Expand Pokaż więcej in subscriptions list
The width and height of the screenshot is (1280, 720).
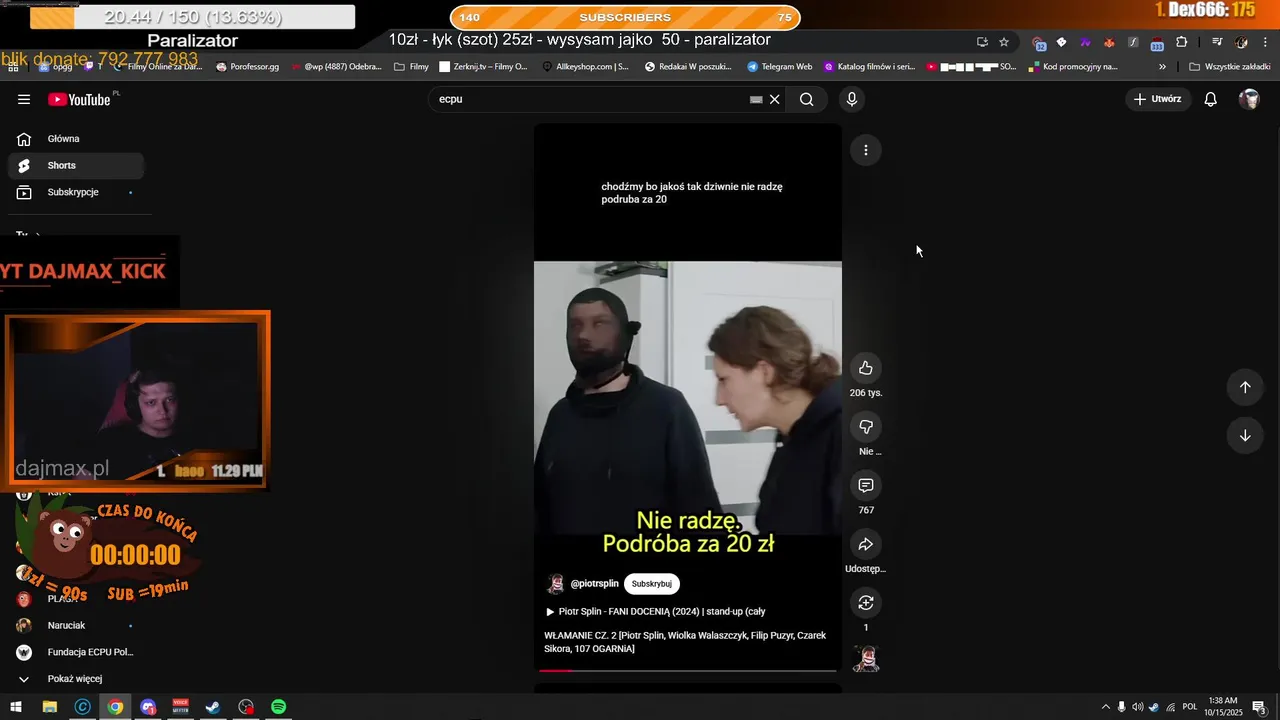[x=76, y=679]
